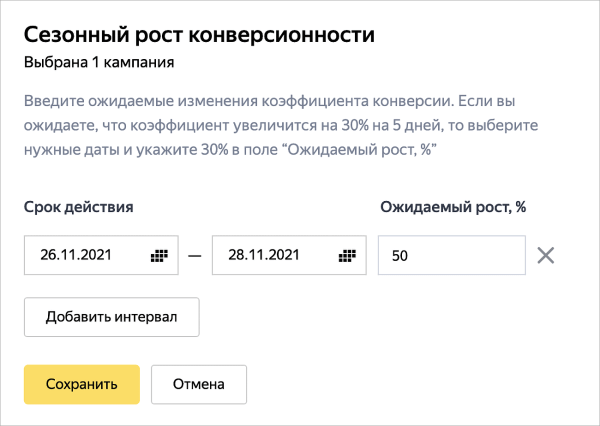Cancel the dialog using "Отмена"
600x426 pixels.
point(198,383)
